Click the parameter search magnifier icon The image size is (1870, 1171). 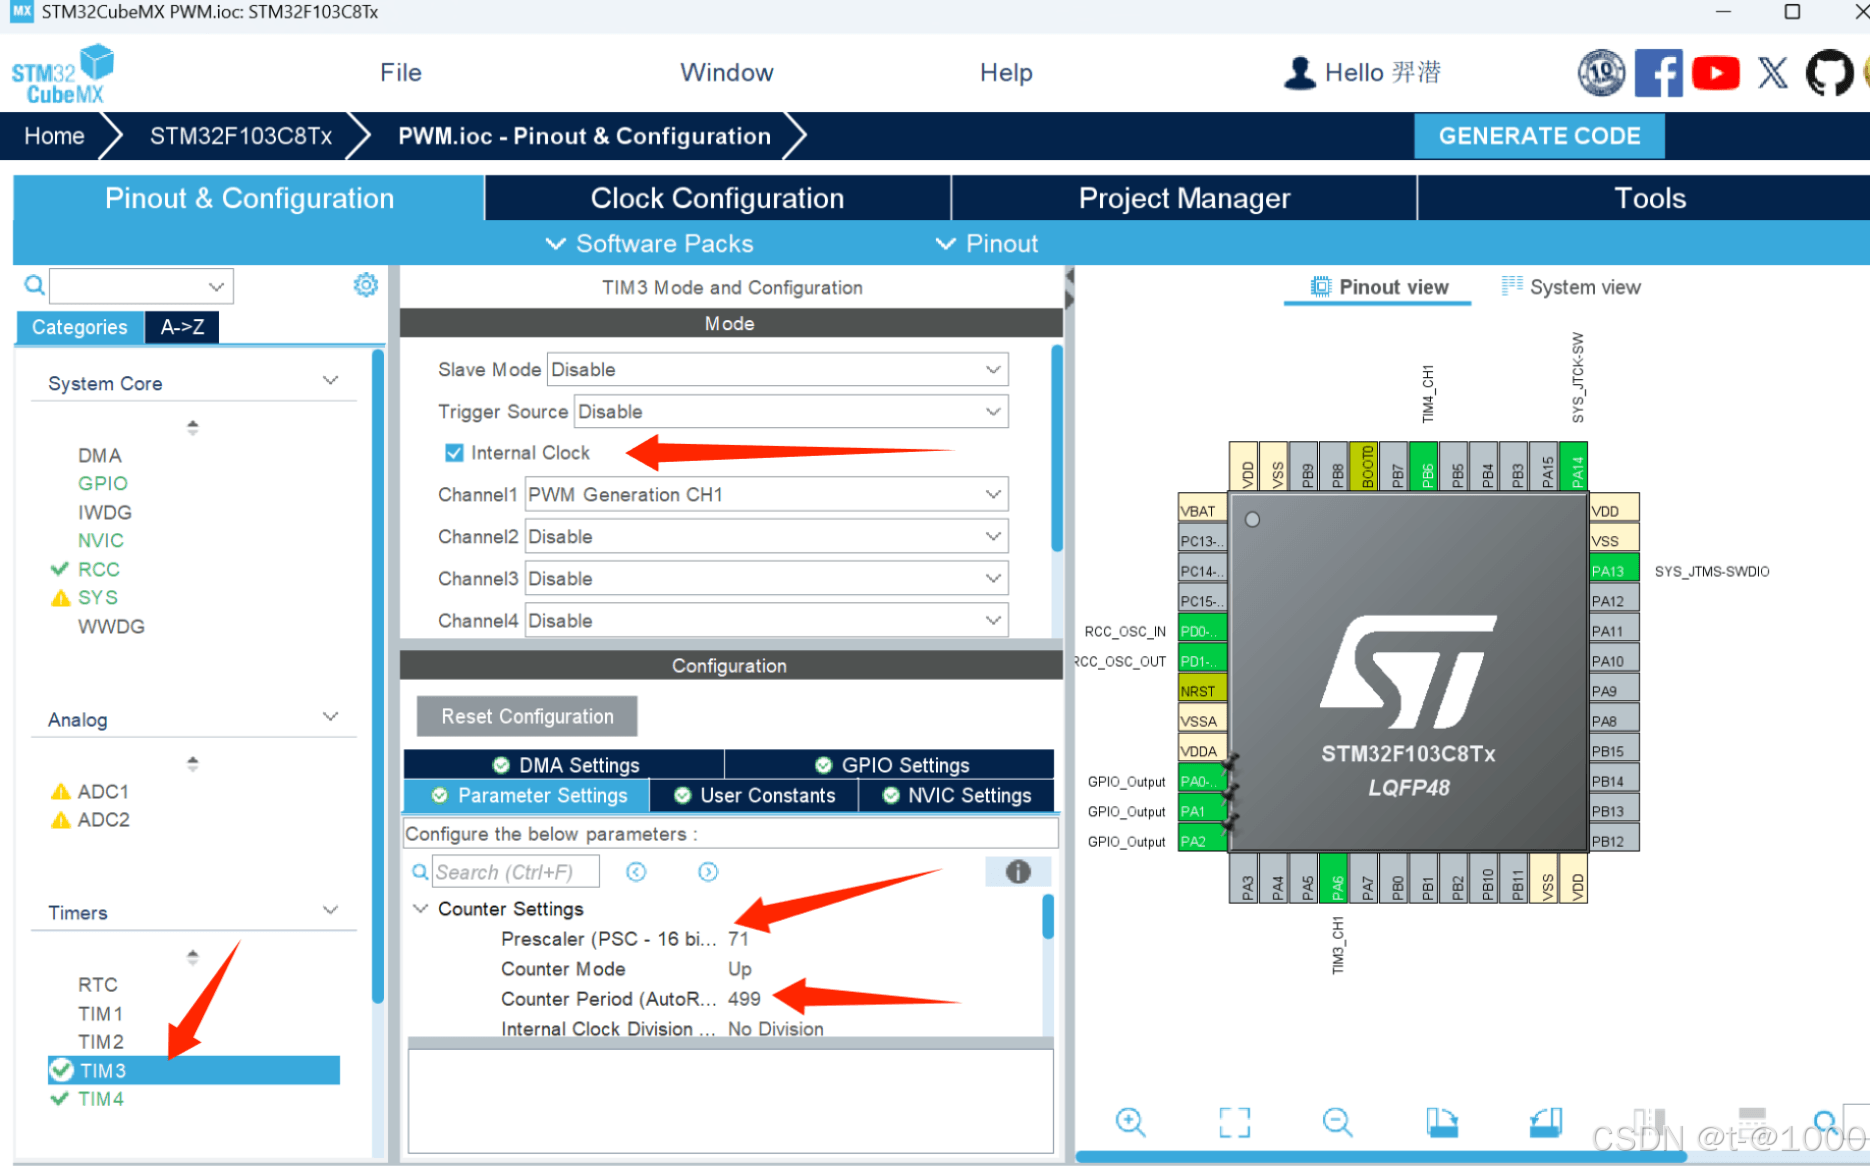420,872
